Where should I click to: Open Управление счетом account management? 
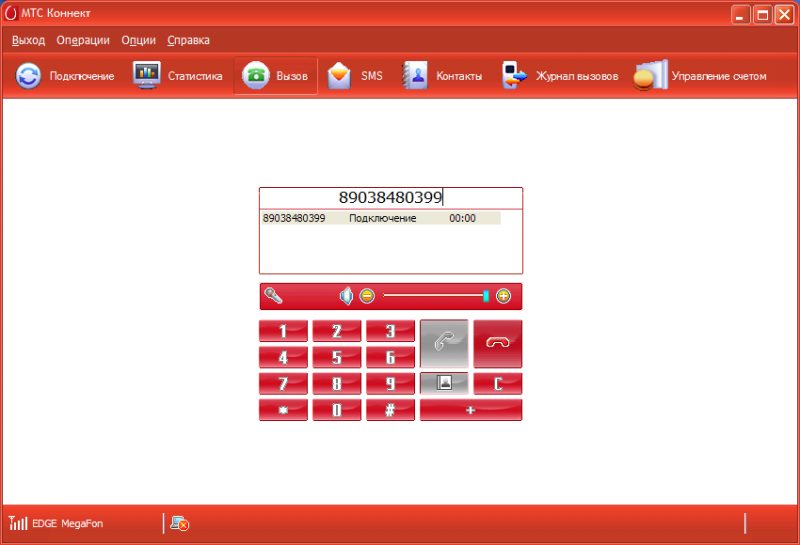tap(699, 76)
